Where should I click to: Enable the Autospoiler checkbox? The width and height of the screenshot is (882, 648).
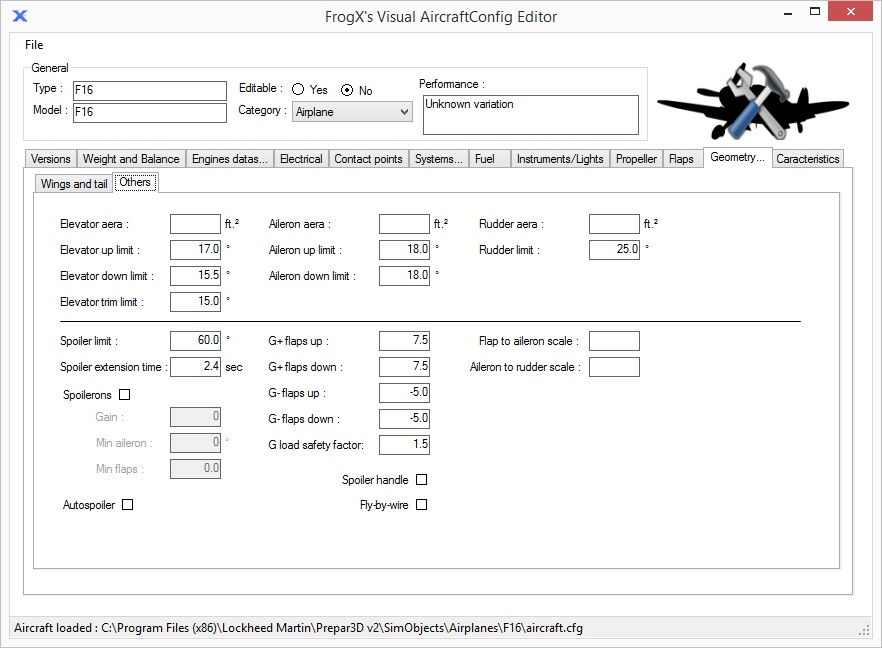(128, 505)
